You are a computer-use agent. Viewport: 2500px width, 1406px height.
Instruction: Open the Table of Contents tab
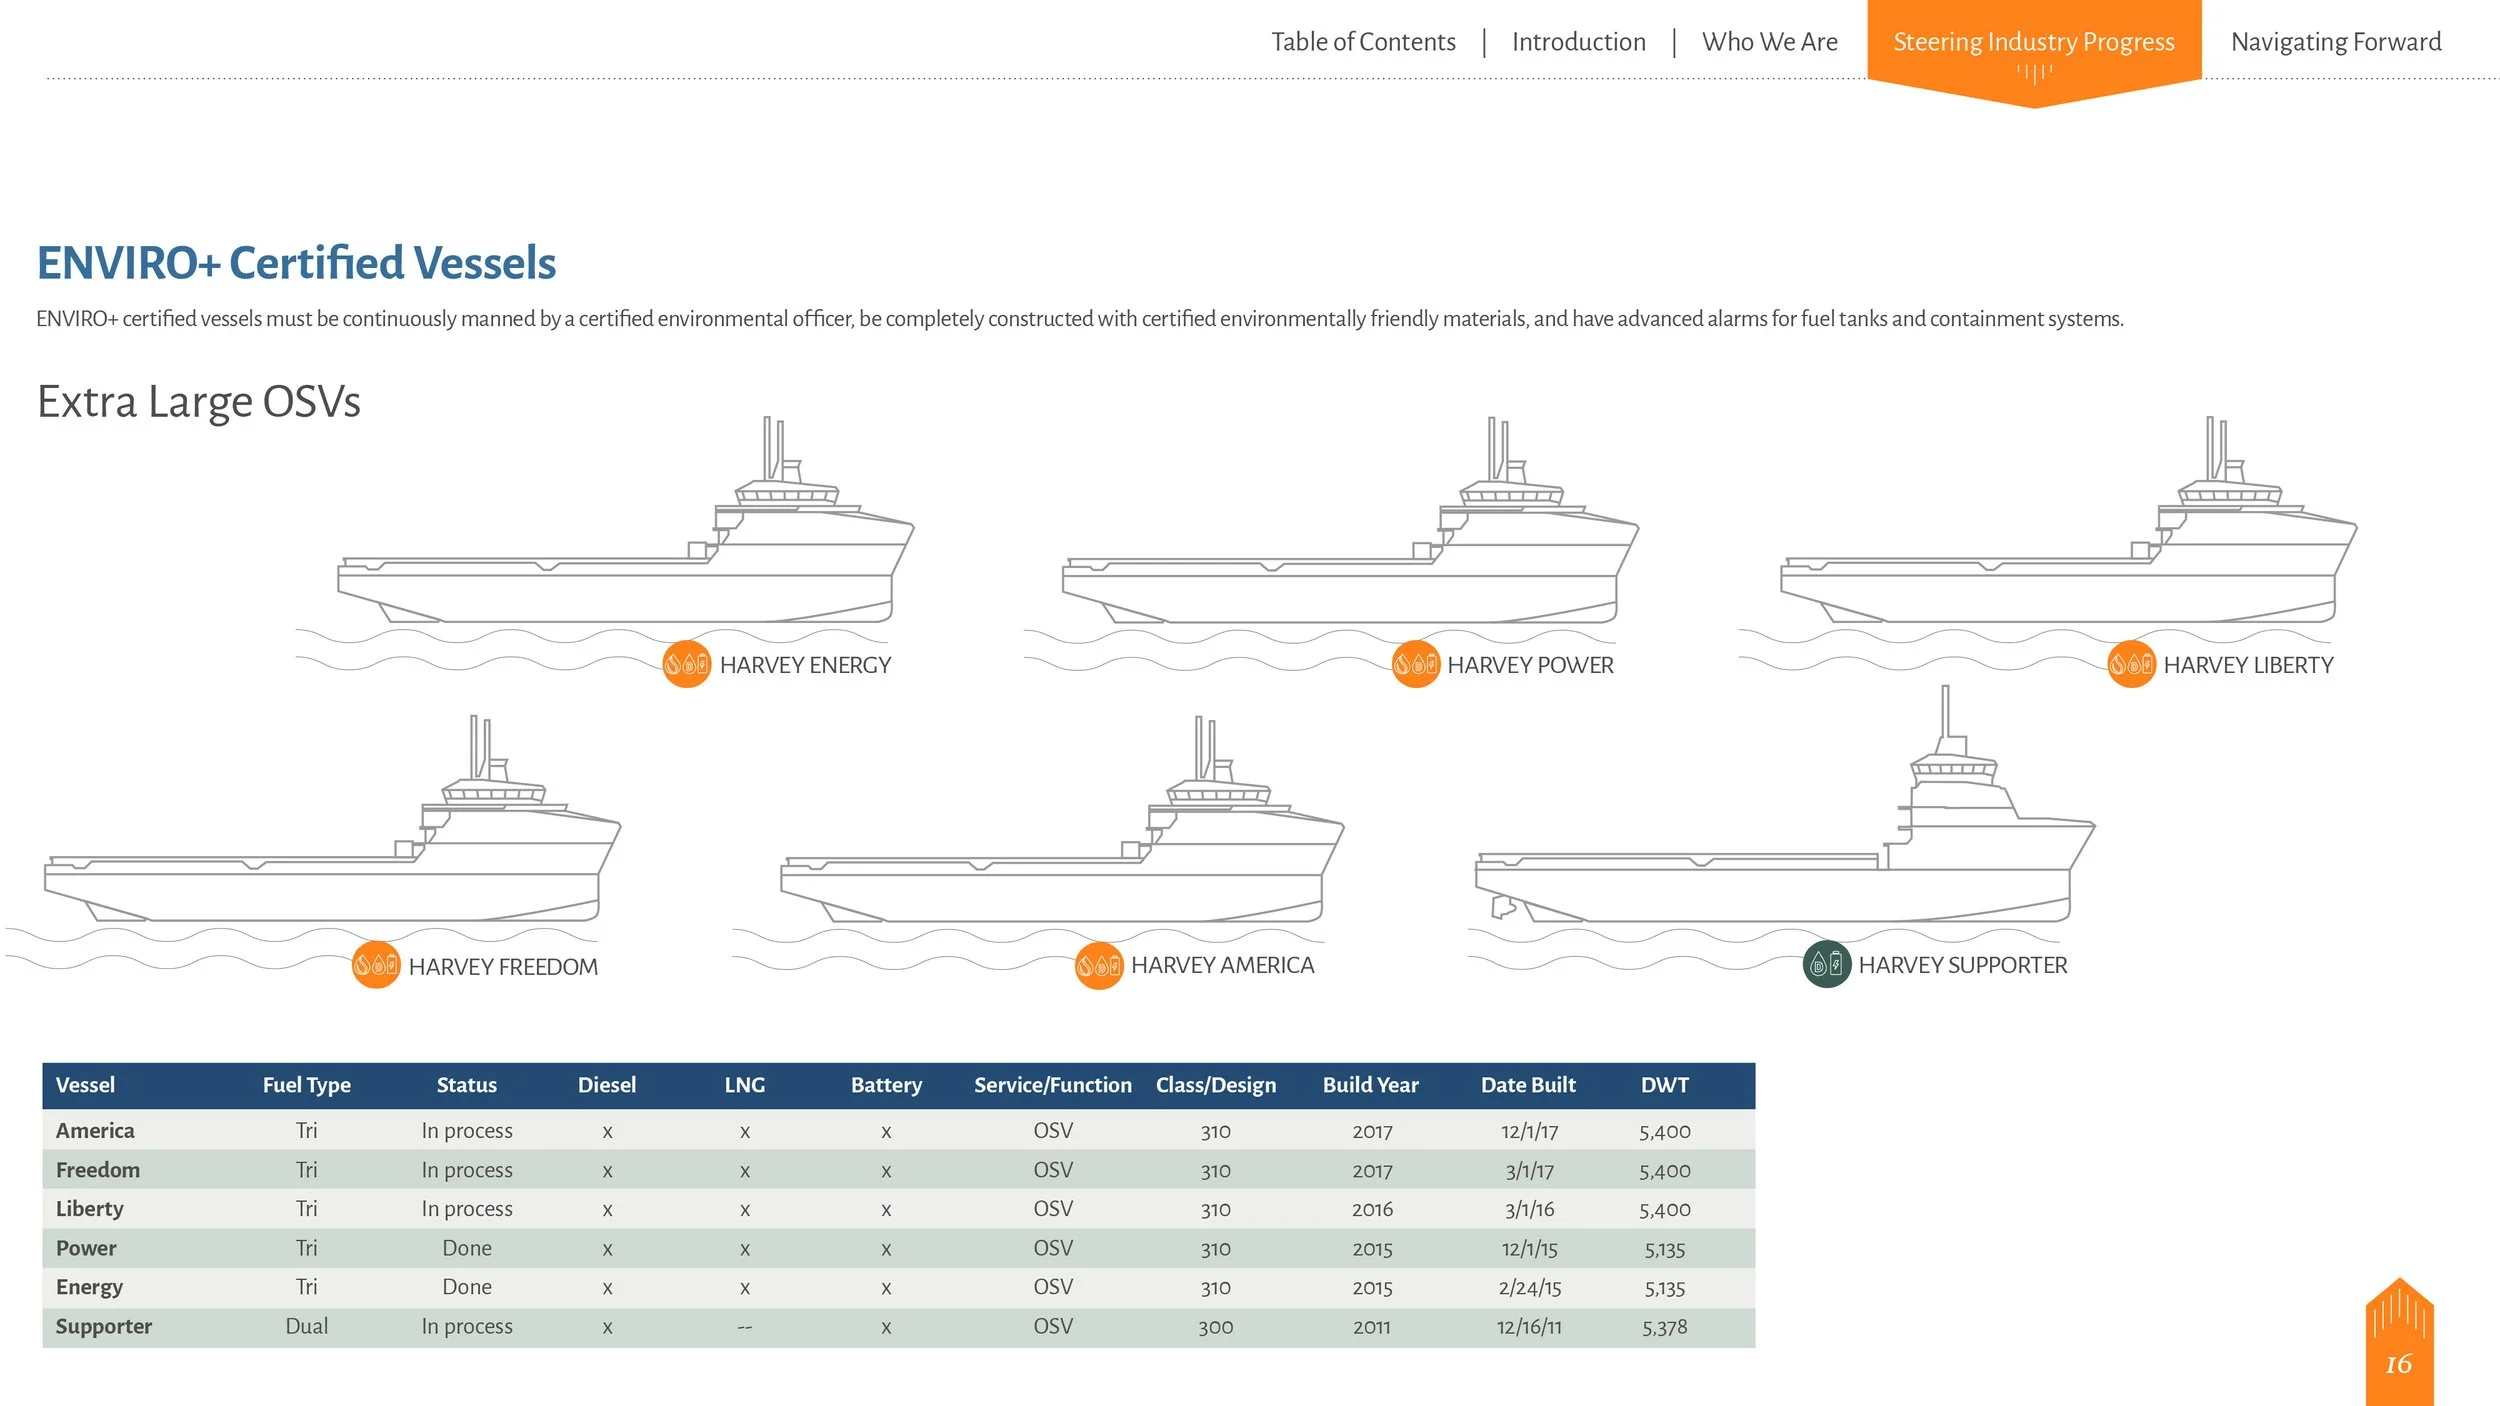(x=1362, y=42)
